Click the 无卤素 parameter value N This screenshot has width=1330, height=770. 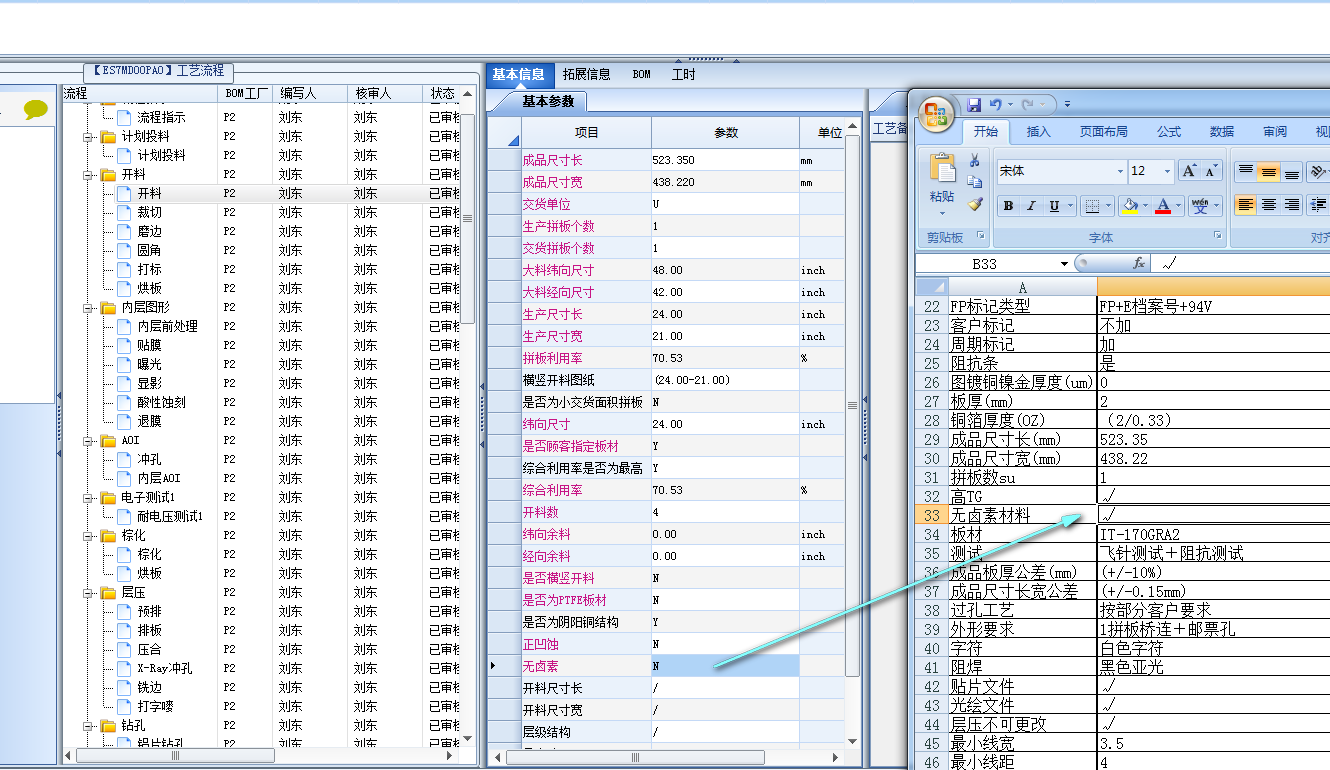(x=725, y=666)
